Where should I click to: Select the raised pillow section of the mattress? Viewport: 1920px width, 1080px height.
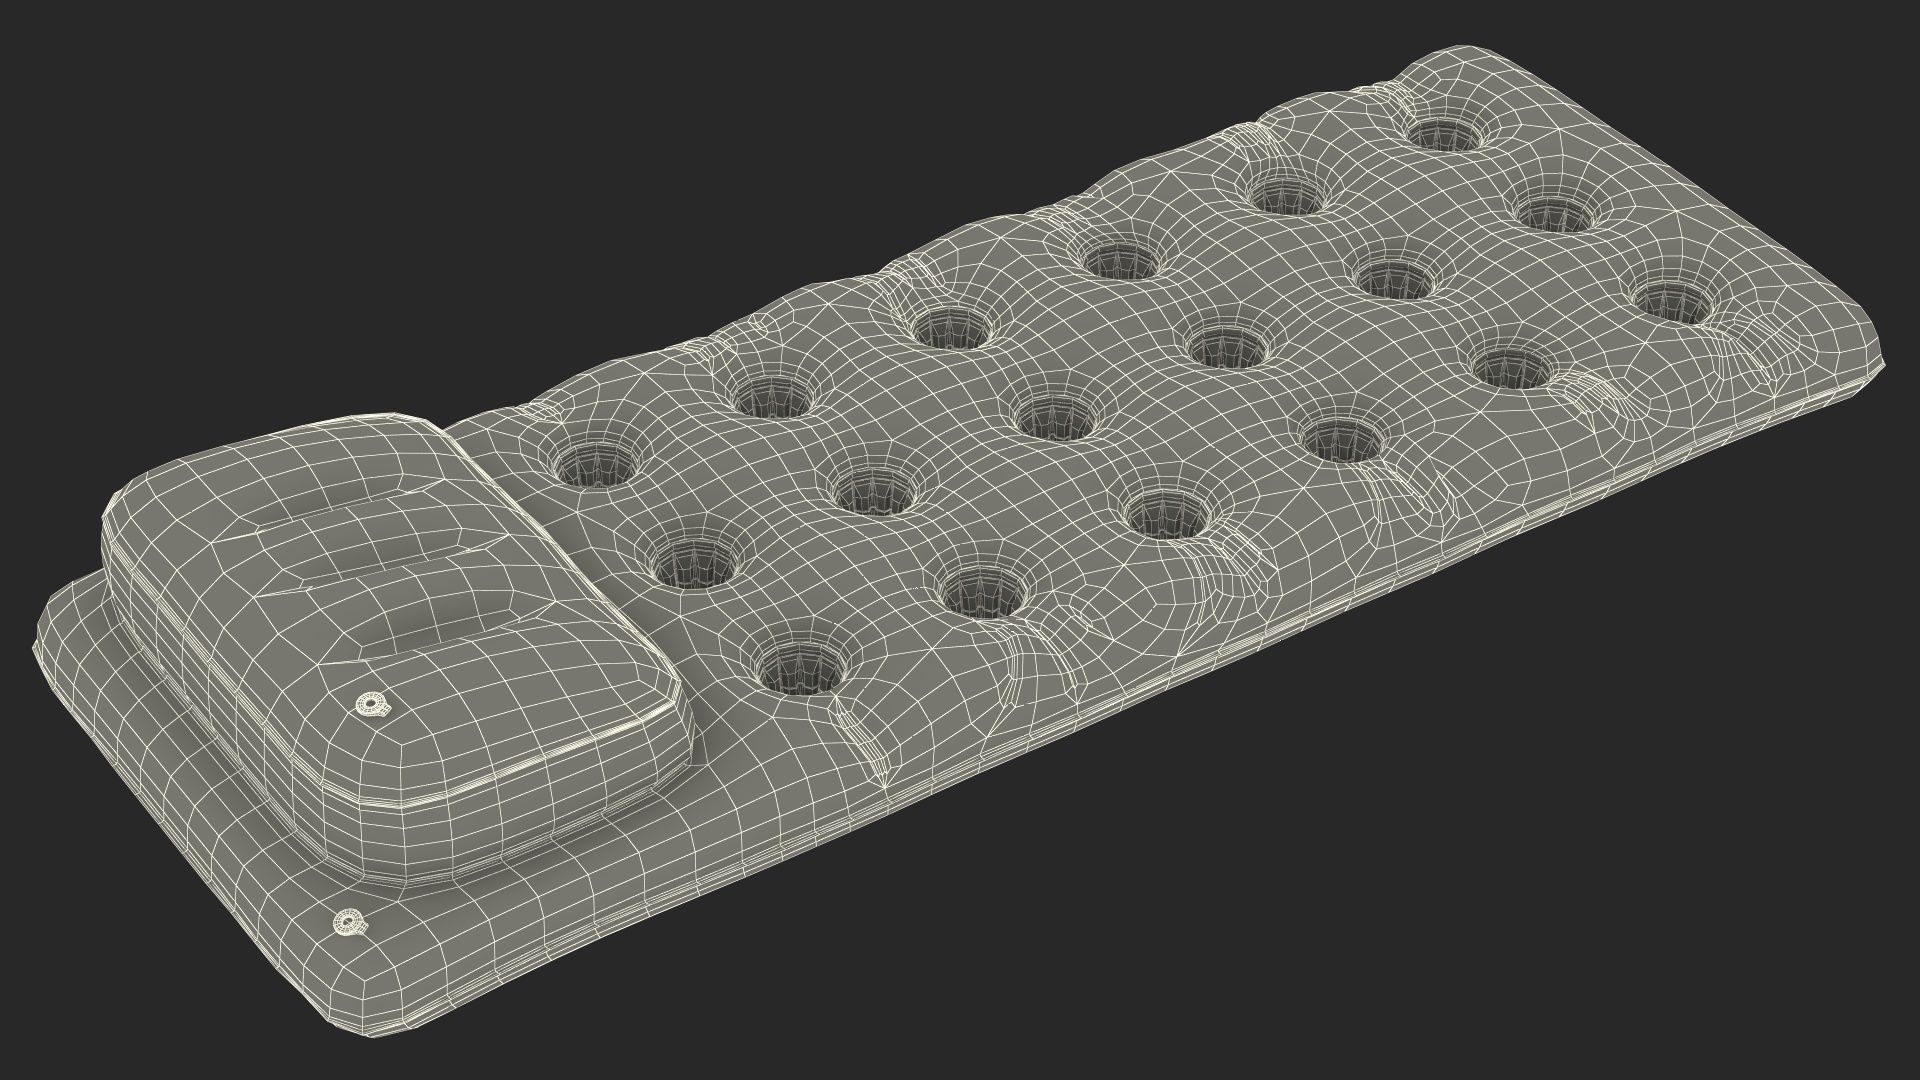click(x=397, y=650)
